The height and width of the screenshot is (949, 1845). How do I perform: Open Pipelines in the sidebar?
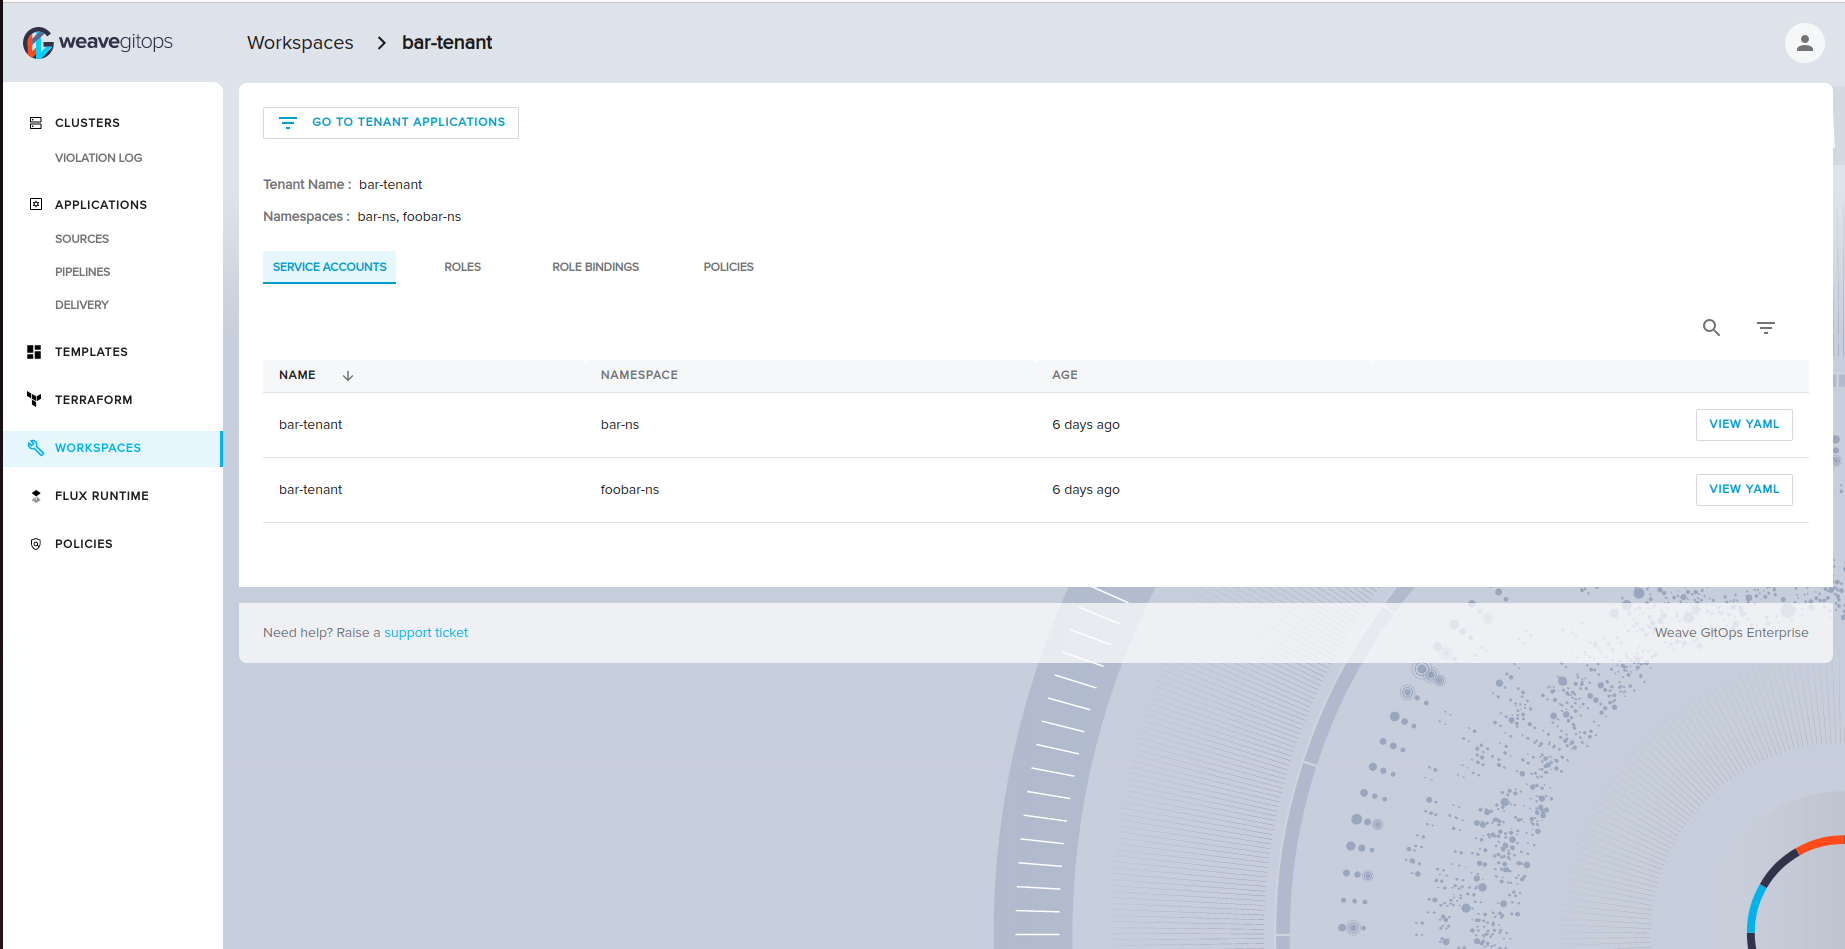82,272
